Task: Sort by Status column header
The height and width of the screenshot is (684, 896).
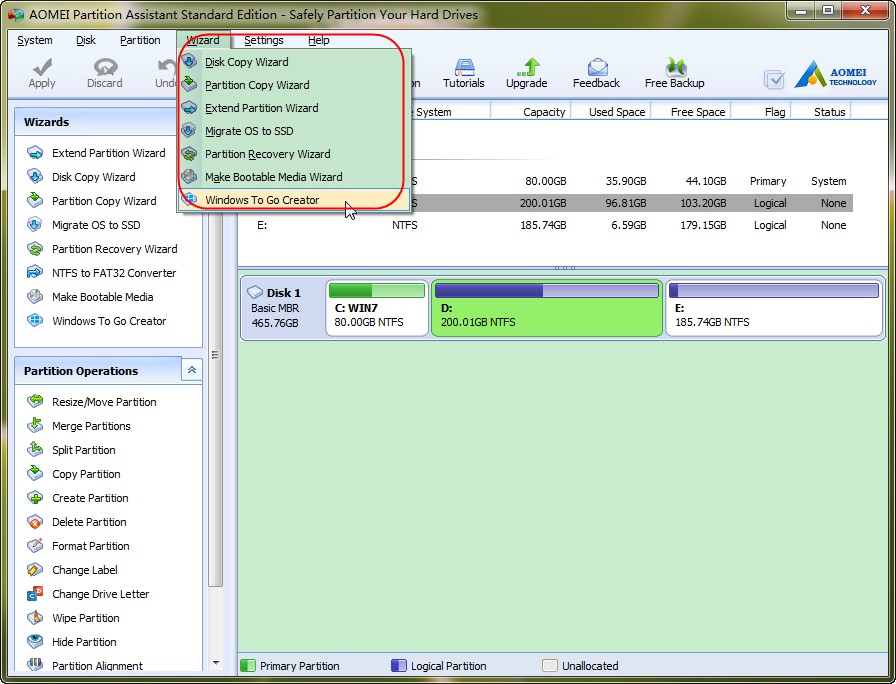Action: point(821,112)
